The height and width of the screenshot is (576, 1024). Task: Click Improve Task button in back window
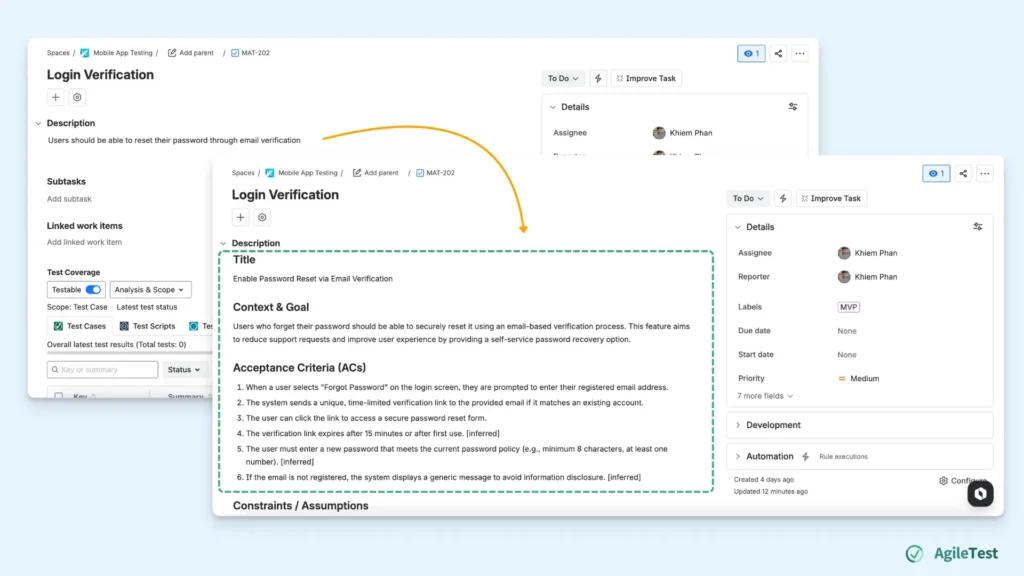[646, 78]
